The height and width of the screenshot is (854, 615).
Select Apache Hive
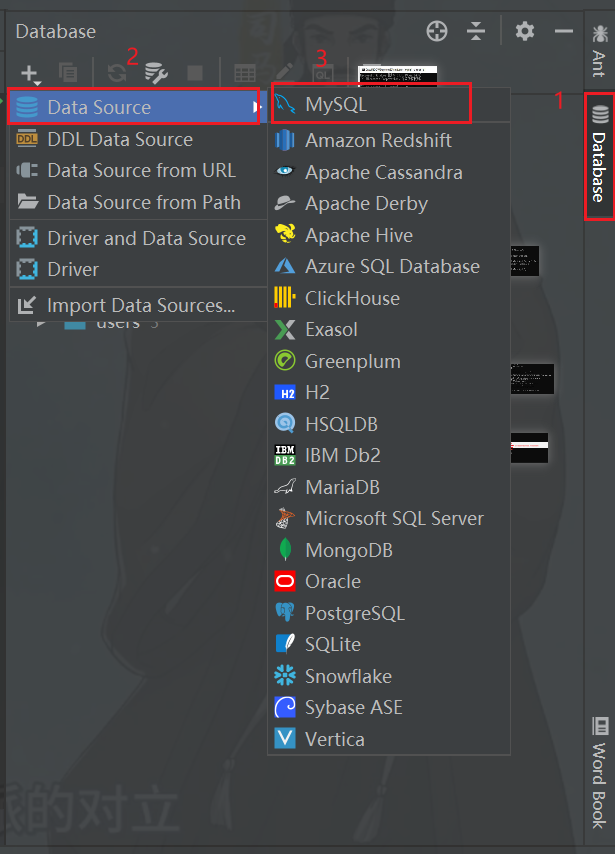[x=389, y=235]
